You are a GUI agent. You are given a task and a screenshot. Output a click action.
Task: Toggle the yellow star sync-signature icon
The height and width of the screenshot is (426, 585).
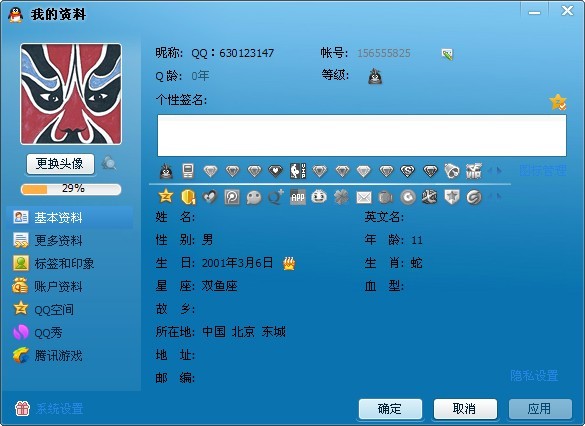(x=557, y=102)
